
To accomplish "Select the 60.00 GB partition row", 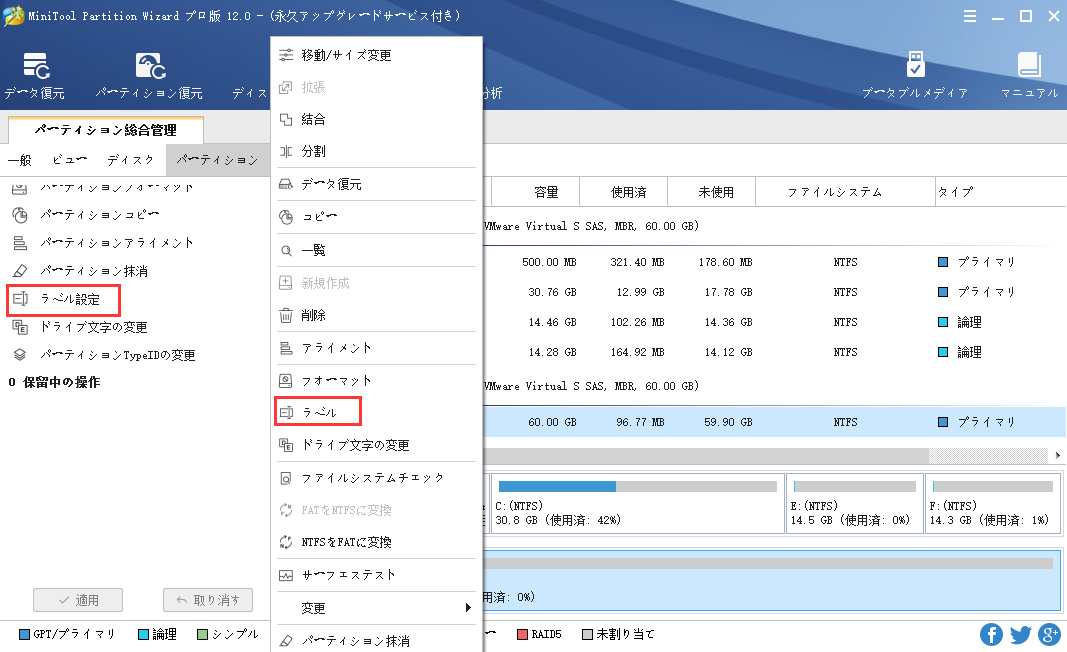I will click(770, 422).
